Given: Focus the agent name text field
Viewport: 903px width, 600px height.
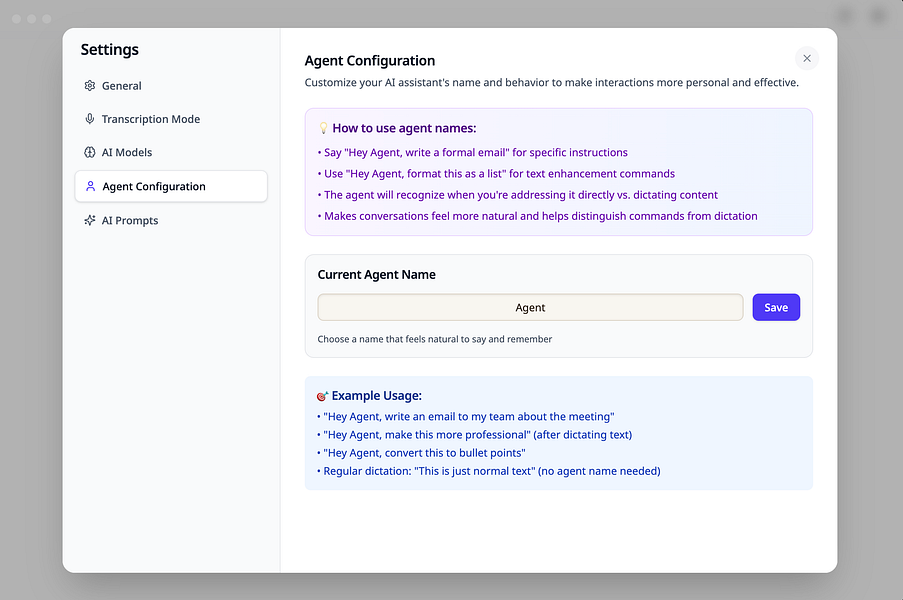Looking at the screenshot, I should pos(530,308).
